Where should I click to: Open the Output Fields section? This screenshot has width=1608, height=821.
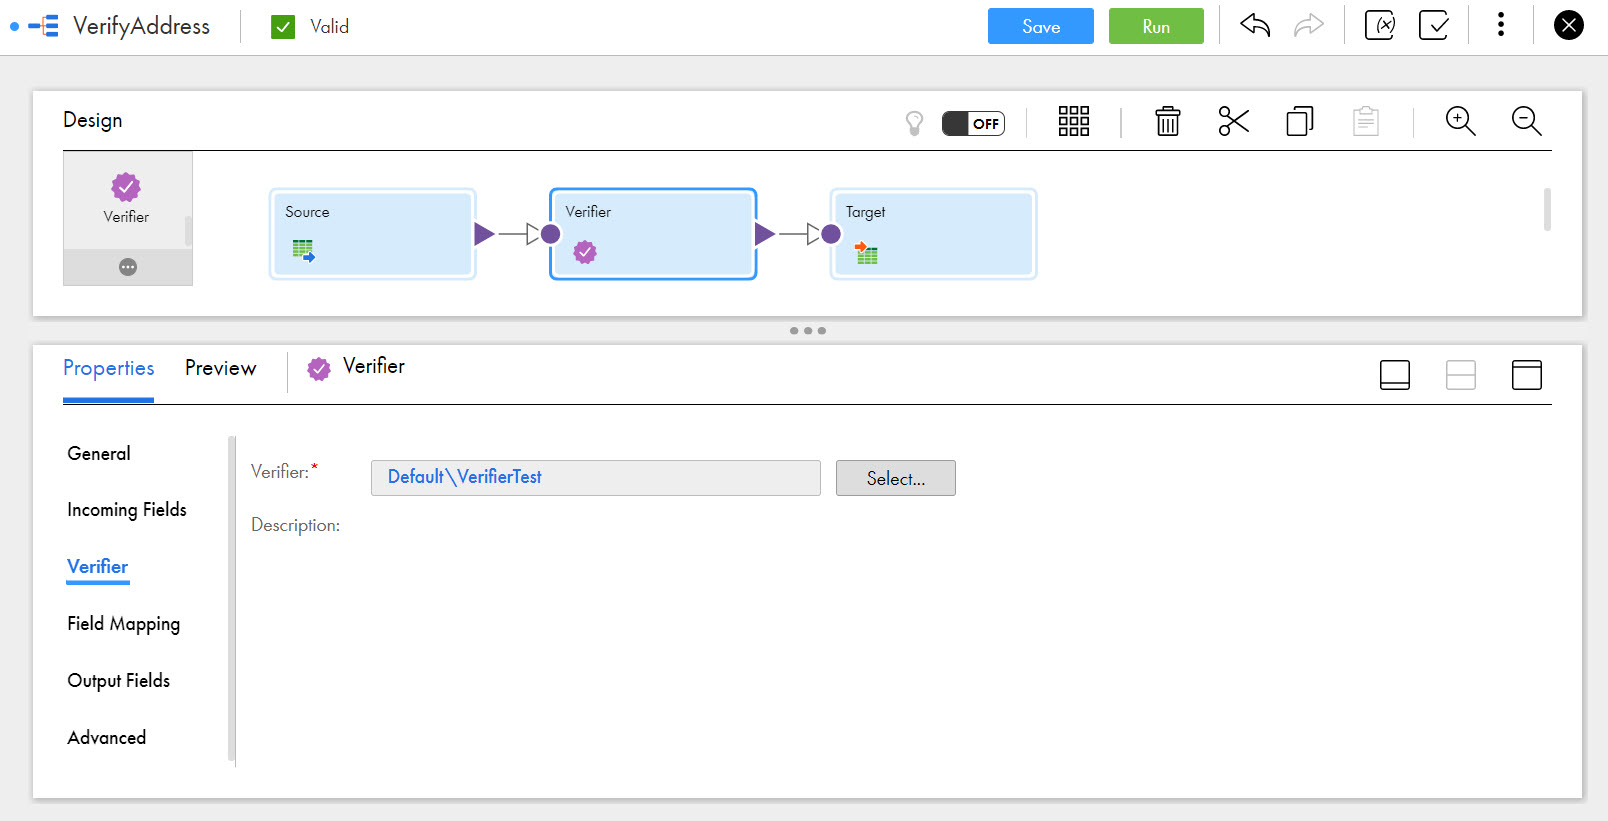tap(119, 680)
